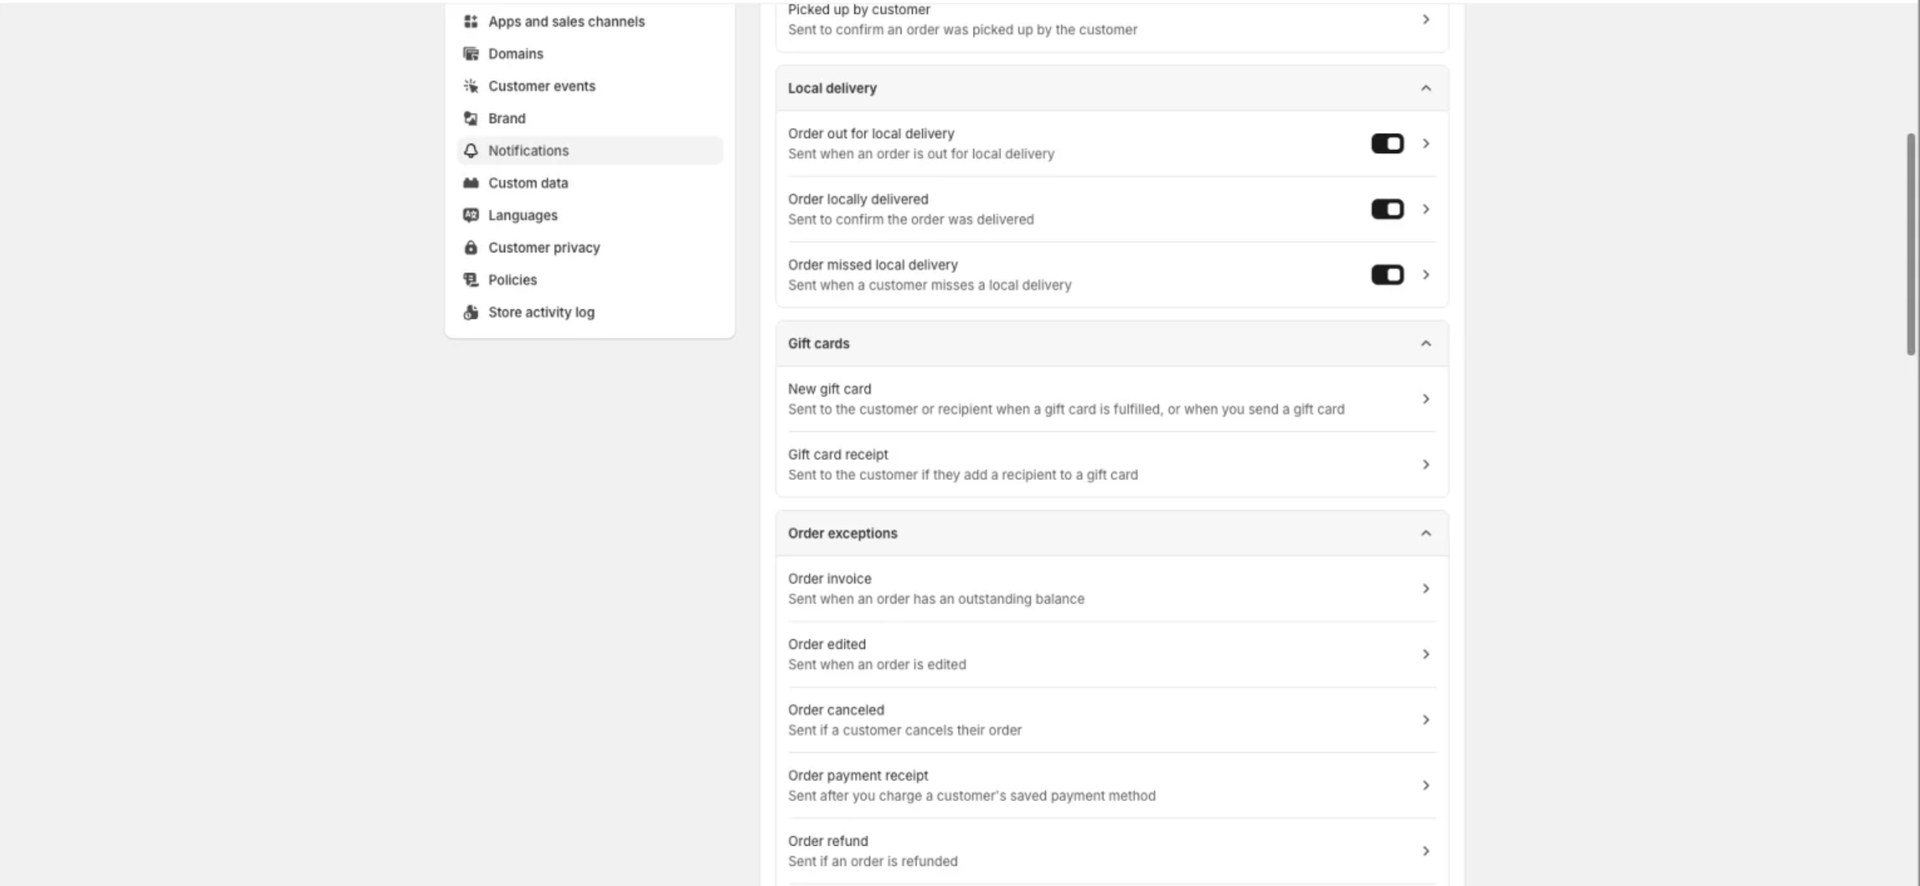Image resolution: width=1920 pixels, height=886 pixels.
Task: Click the Apps and sales channels icon
Action: (x=471, y=21)
